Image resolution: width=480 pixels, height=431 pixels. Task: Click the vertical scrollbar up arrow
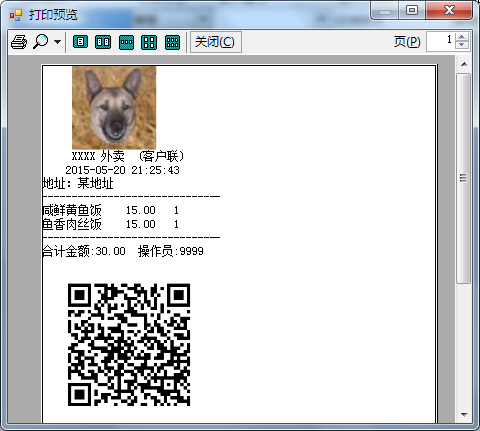pos(464,64)
